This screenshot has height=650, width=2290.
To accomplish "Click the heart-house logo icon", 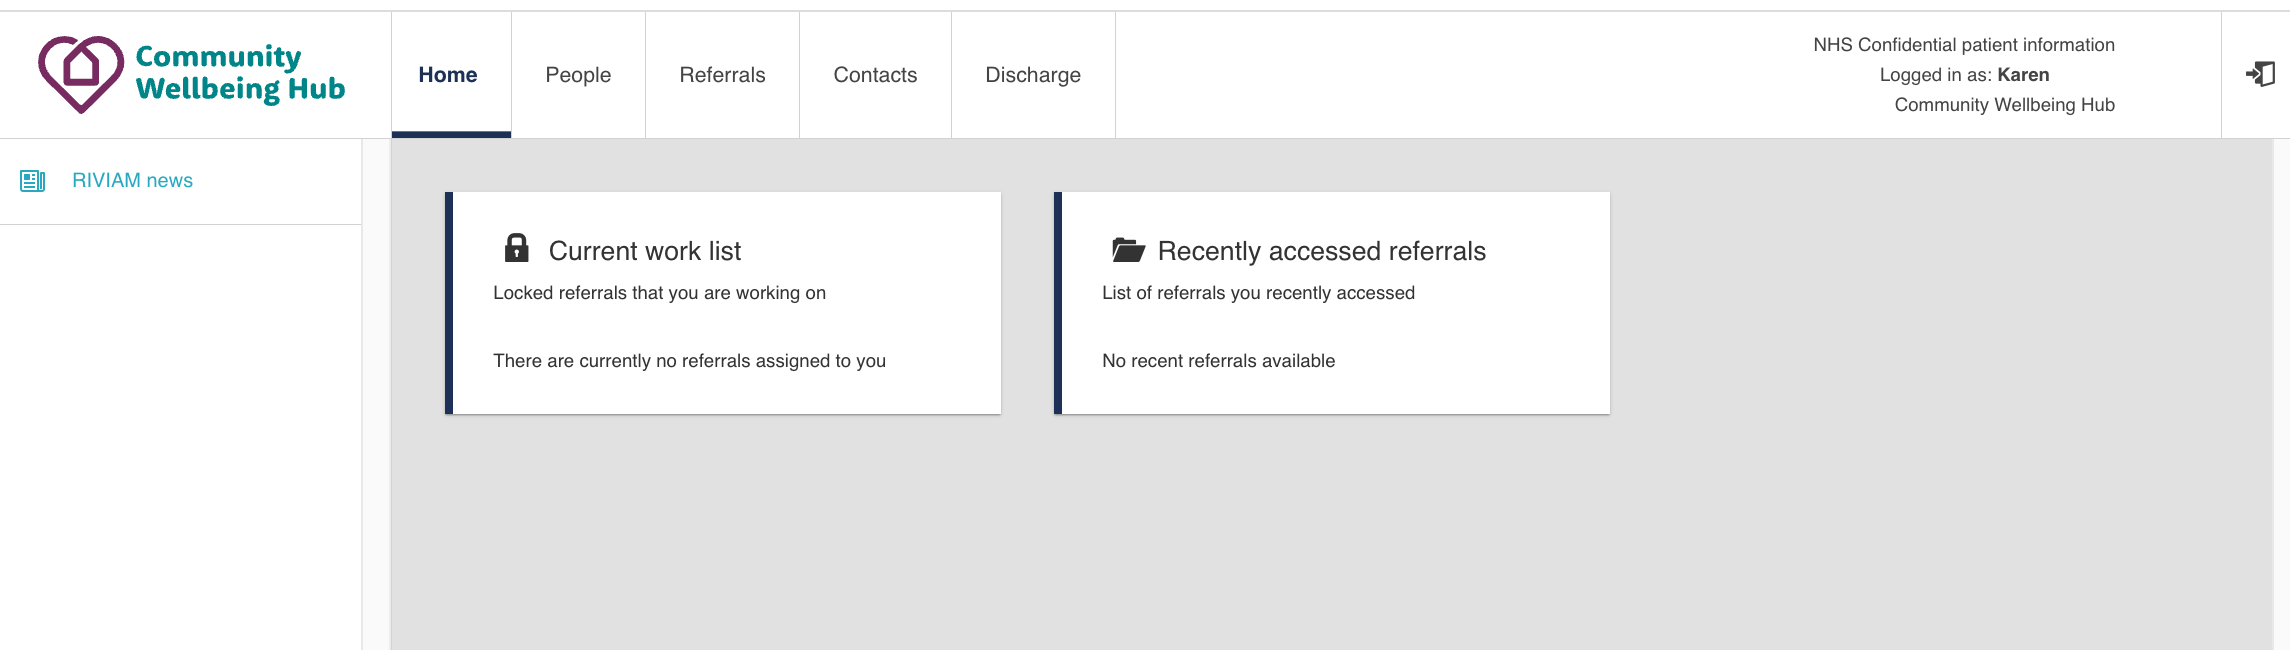I will pyautogui.click(x=81, y=73).
